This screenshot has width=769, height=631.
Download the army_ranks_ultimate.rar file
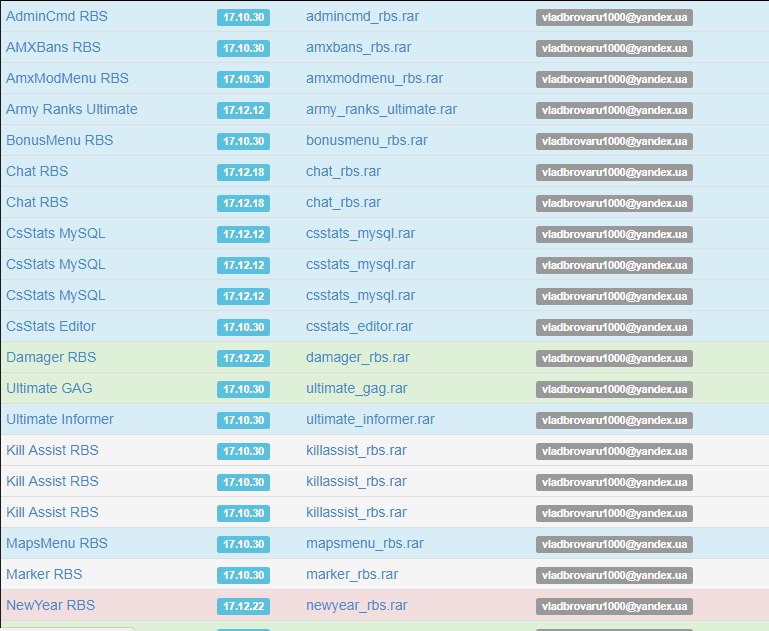pyautogui.click(x=382, y=109)
